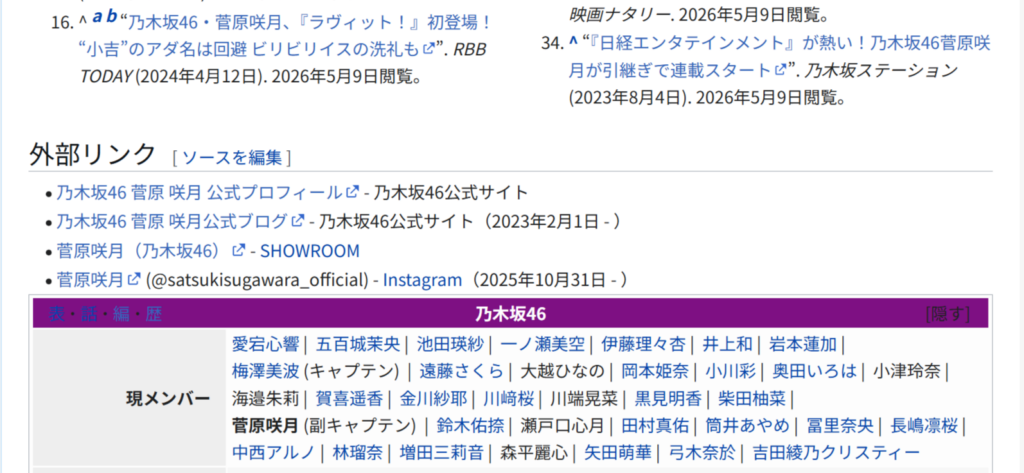Select the unlinked name 海邉朱莉
Image resolution: width=1024 pixels, height=473 pixels.
[265, 399]
